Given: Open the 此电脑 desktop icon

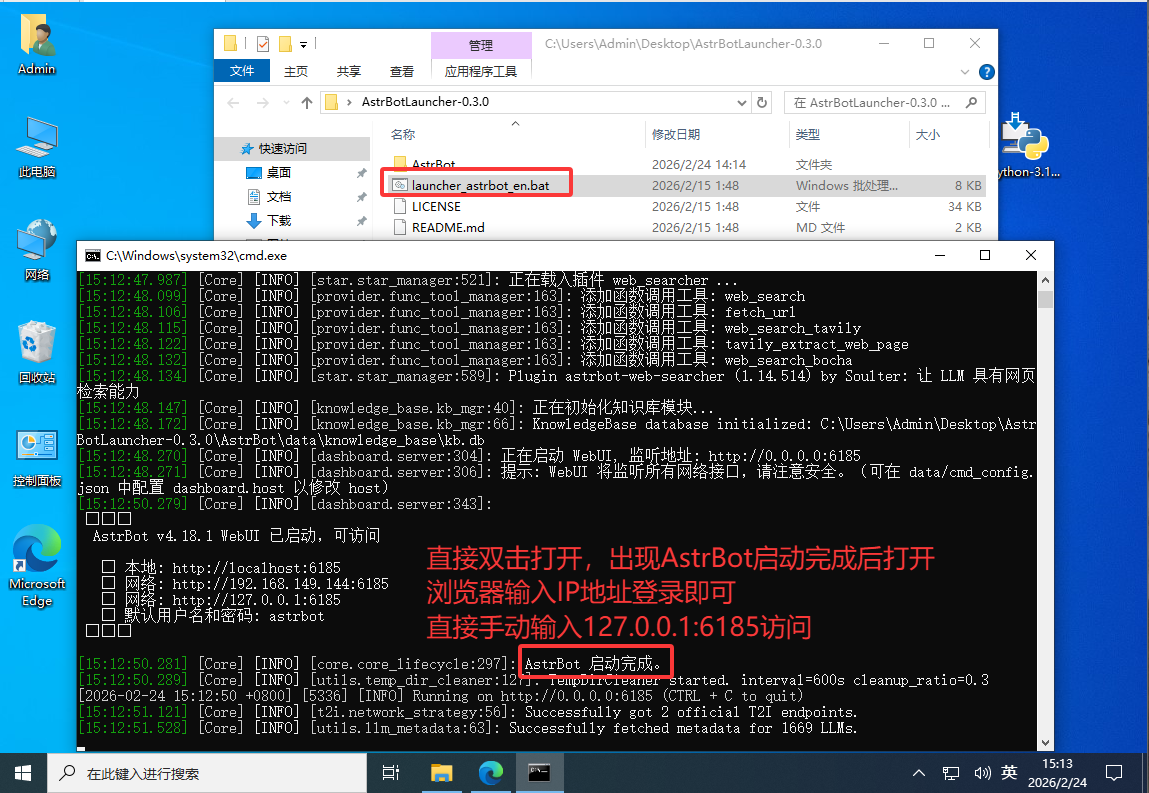Looking at the screenshot, I should point(37,147).
